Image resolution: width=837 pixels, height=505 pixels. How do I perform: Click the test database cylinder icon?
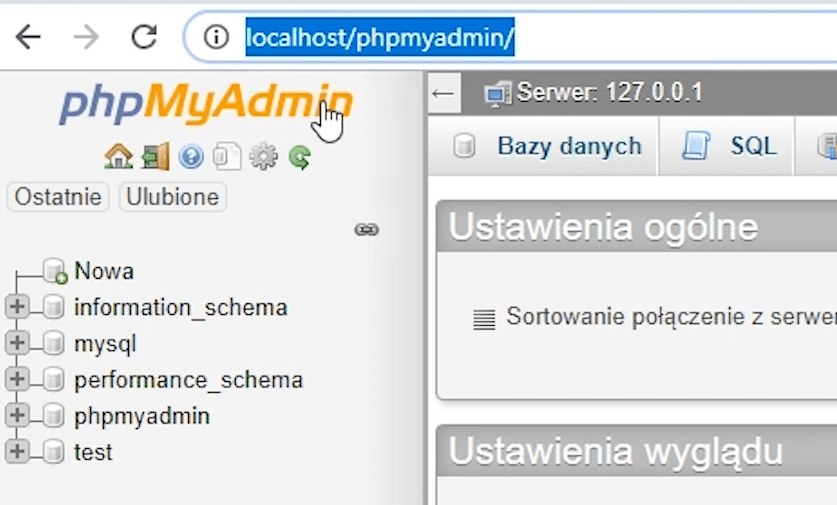click(x=53, y=452)
